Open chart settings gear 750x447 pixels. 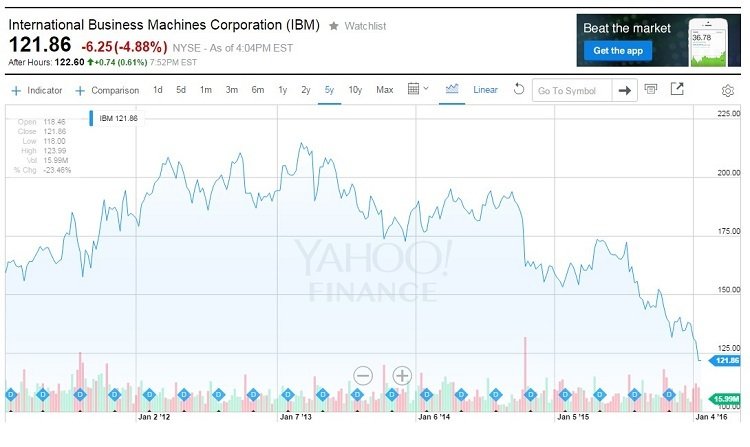click(728, 91)
